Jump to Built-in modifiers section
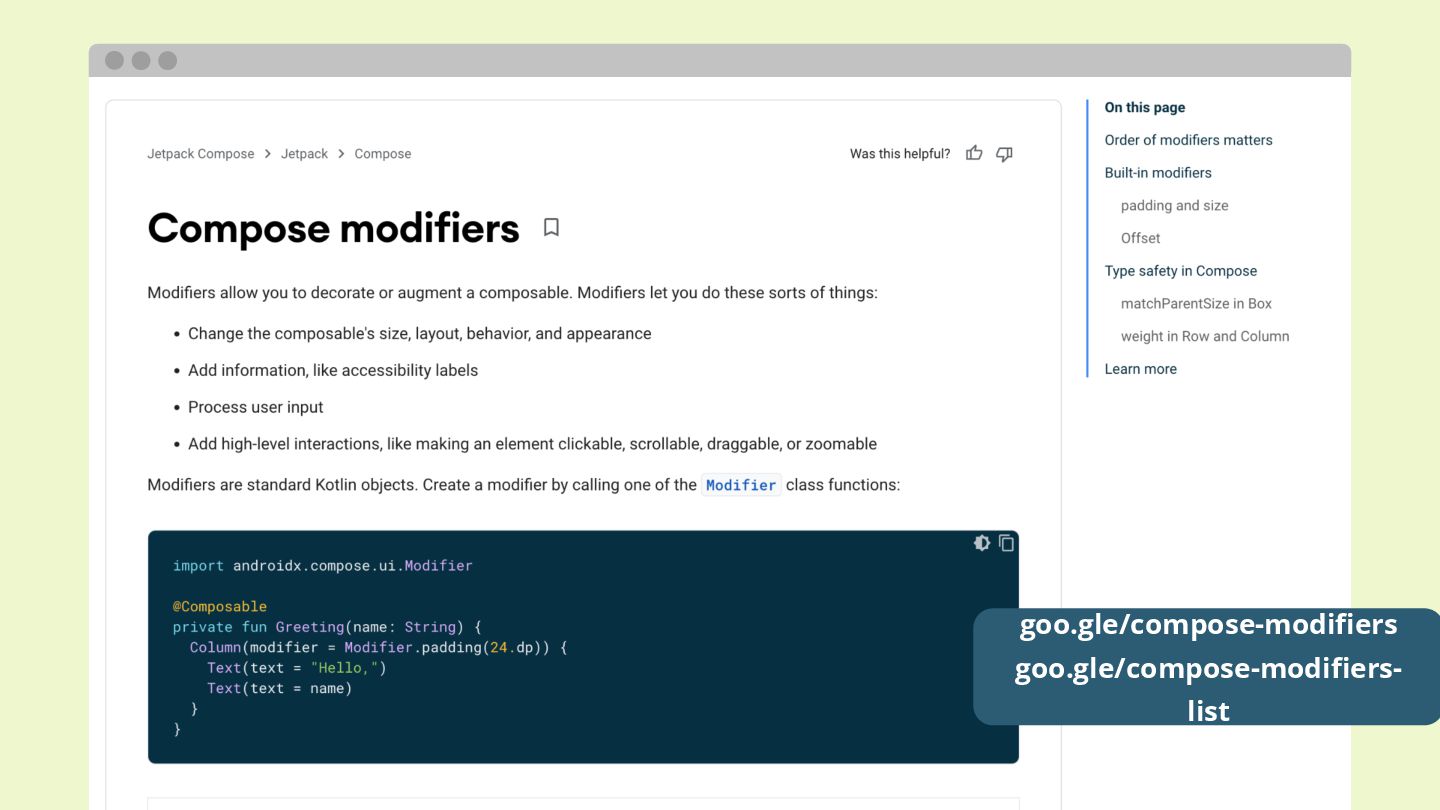 tap(1158, 173)
